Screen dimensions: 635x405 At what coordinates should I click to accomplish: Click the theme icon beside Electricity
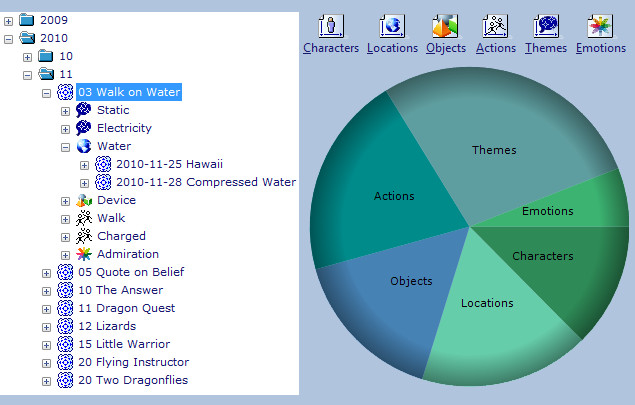84,128
